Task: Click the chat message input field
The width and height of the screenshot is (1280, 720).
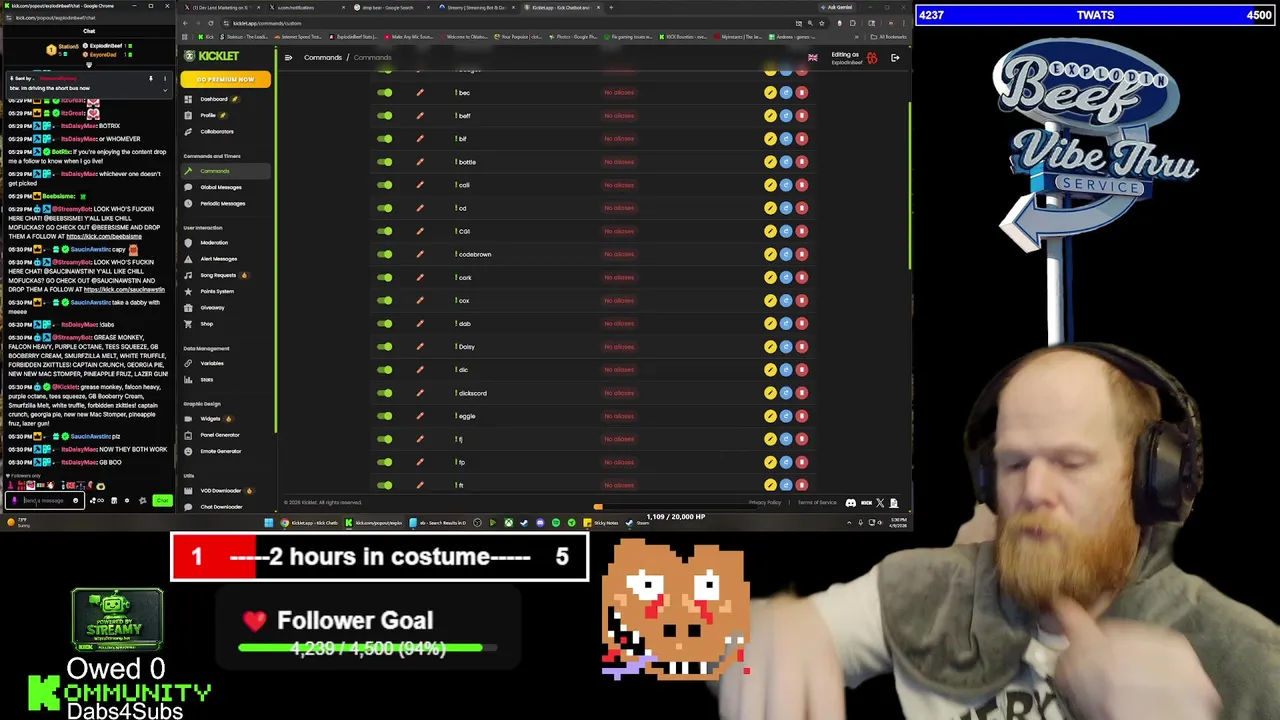Action: (44, 500)
